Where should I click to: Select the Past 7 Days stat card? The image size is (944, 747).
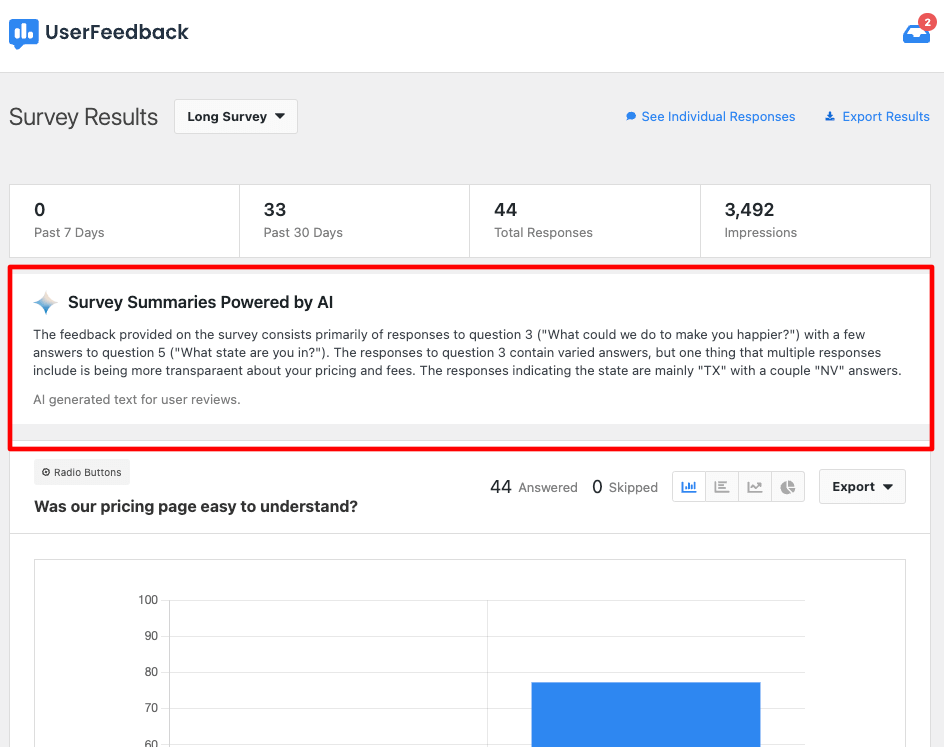tap(124, 220)
